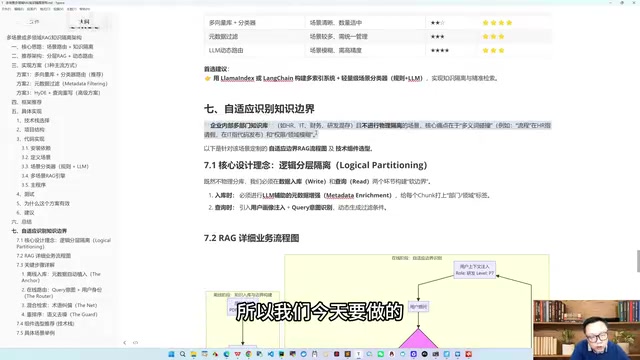Click the LlamaIndex underlined text in document
The width and height of the screenshot is (640, 360).
point(238,78)
